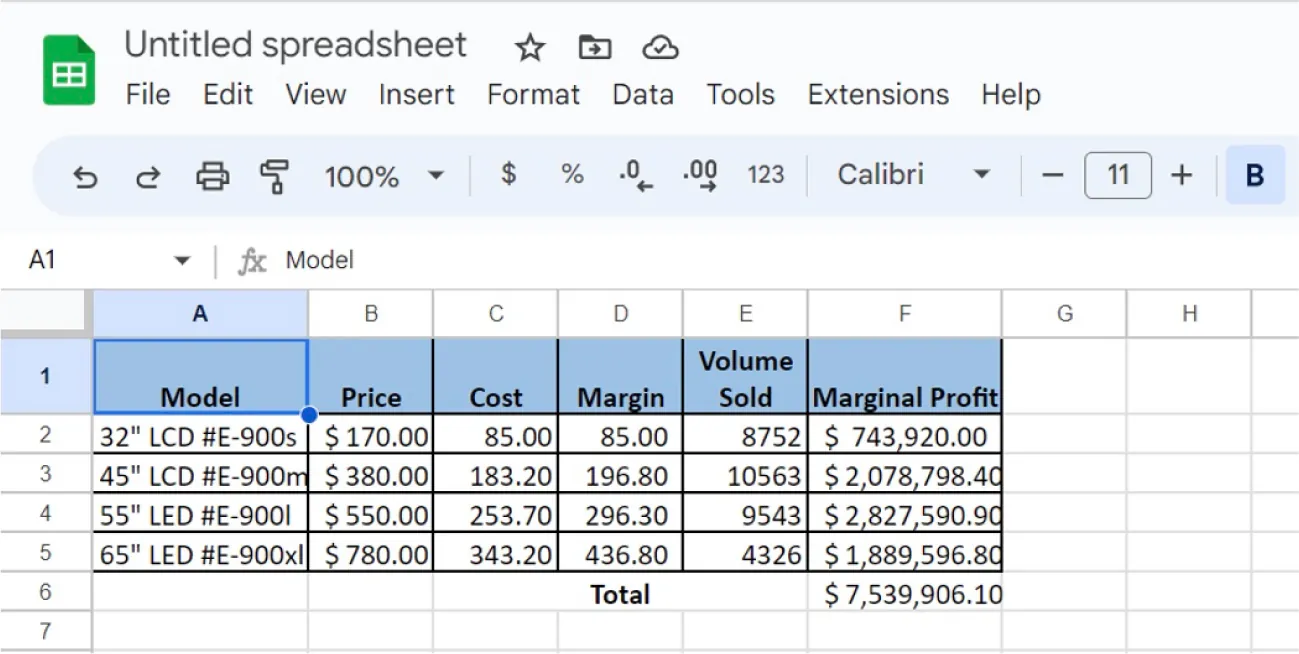Screen dimensions: 1299x654
Task: Open the zoom level dropdown
Action: pyautogui.click(x=385, y=176)
